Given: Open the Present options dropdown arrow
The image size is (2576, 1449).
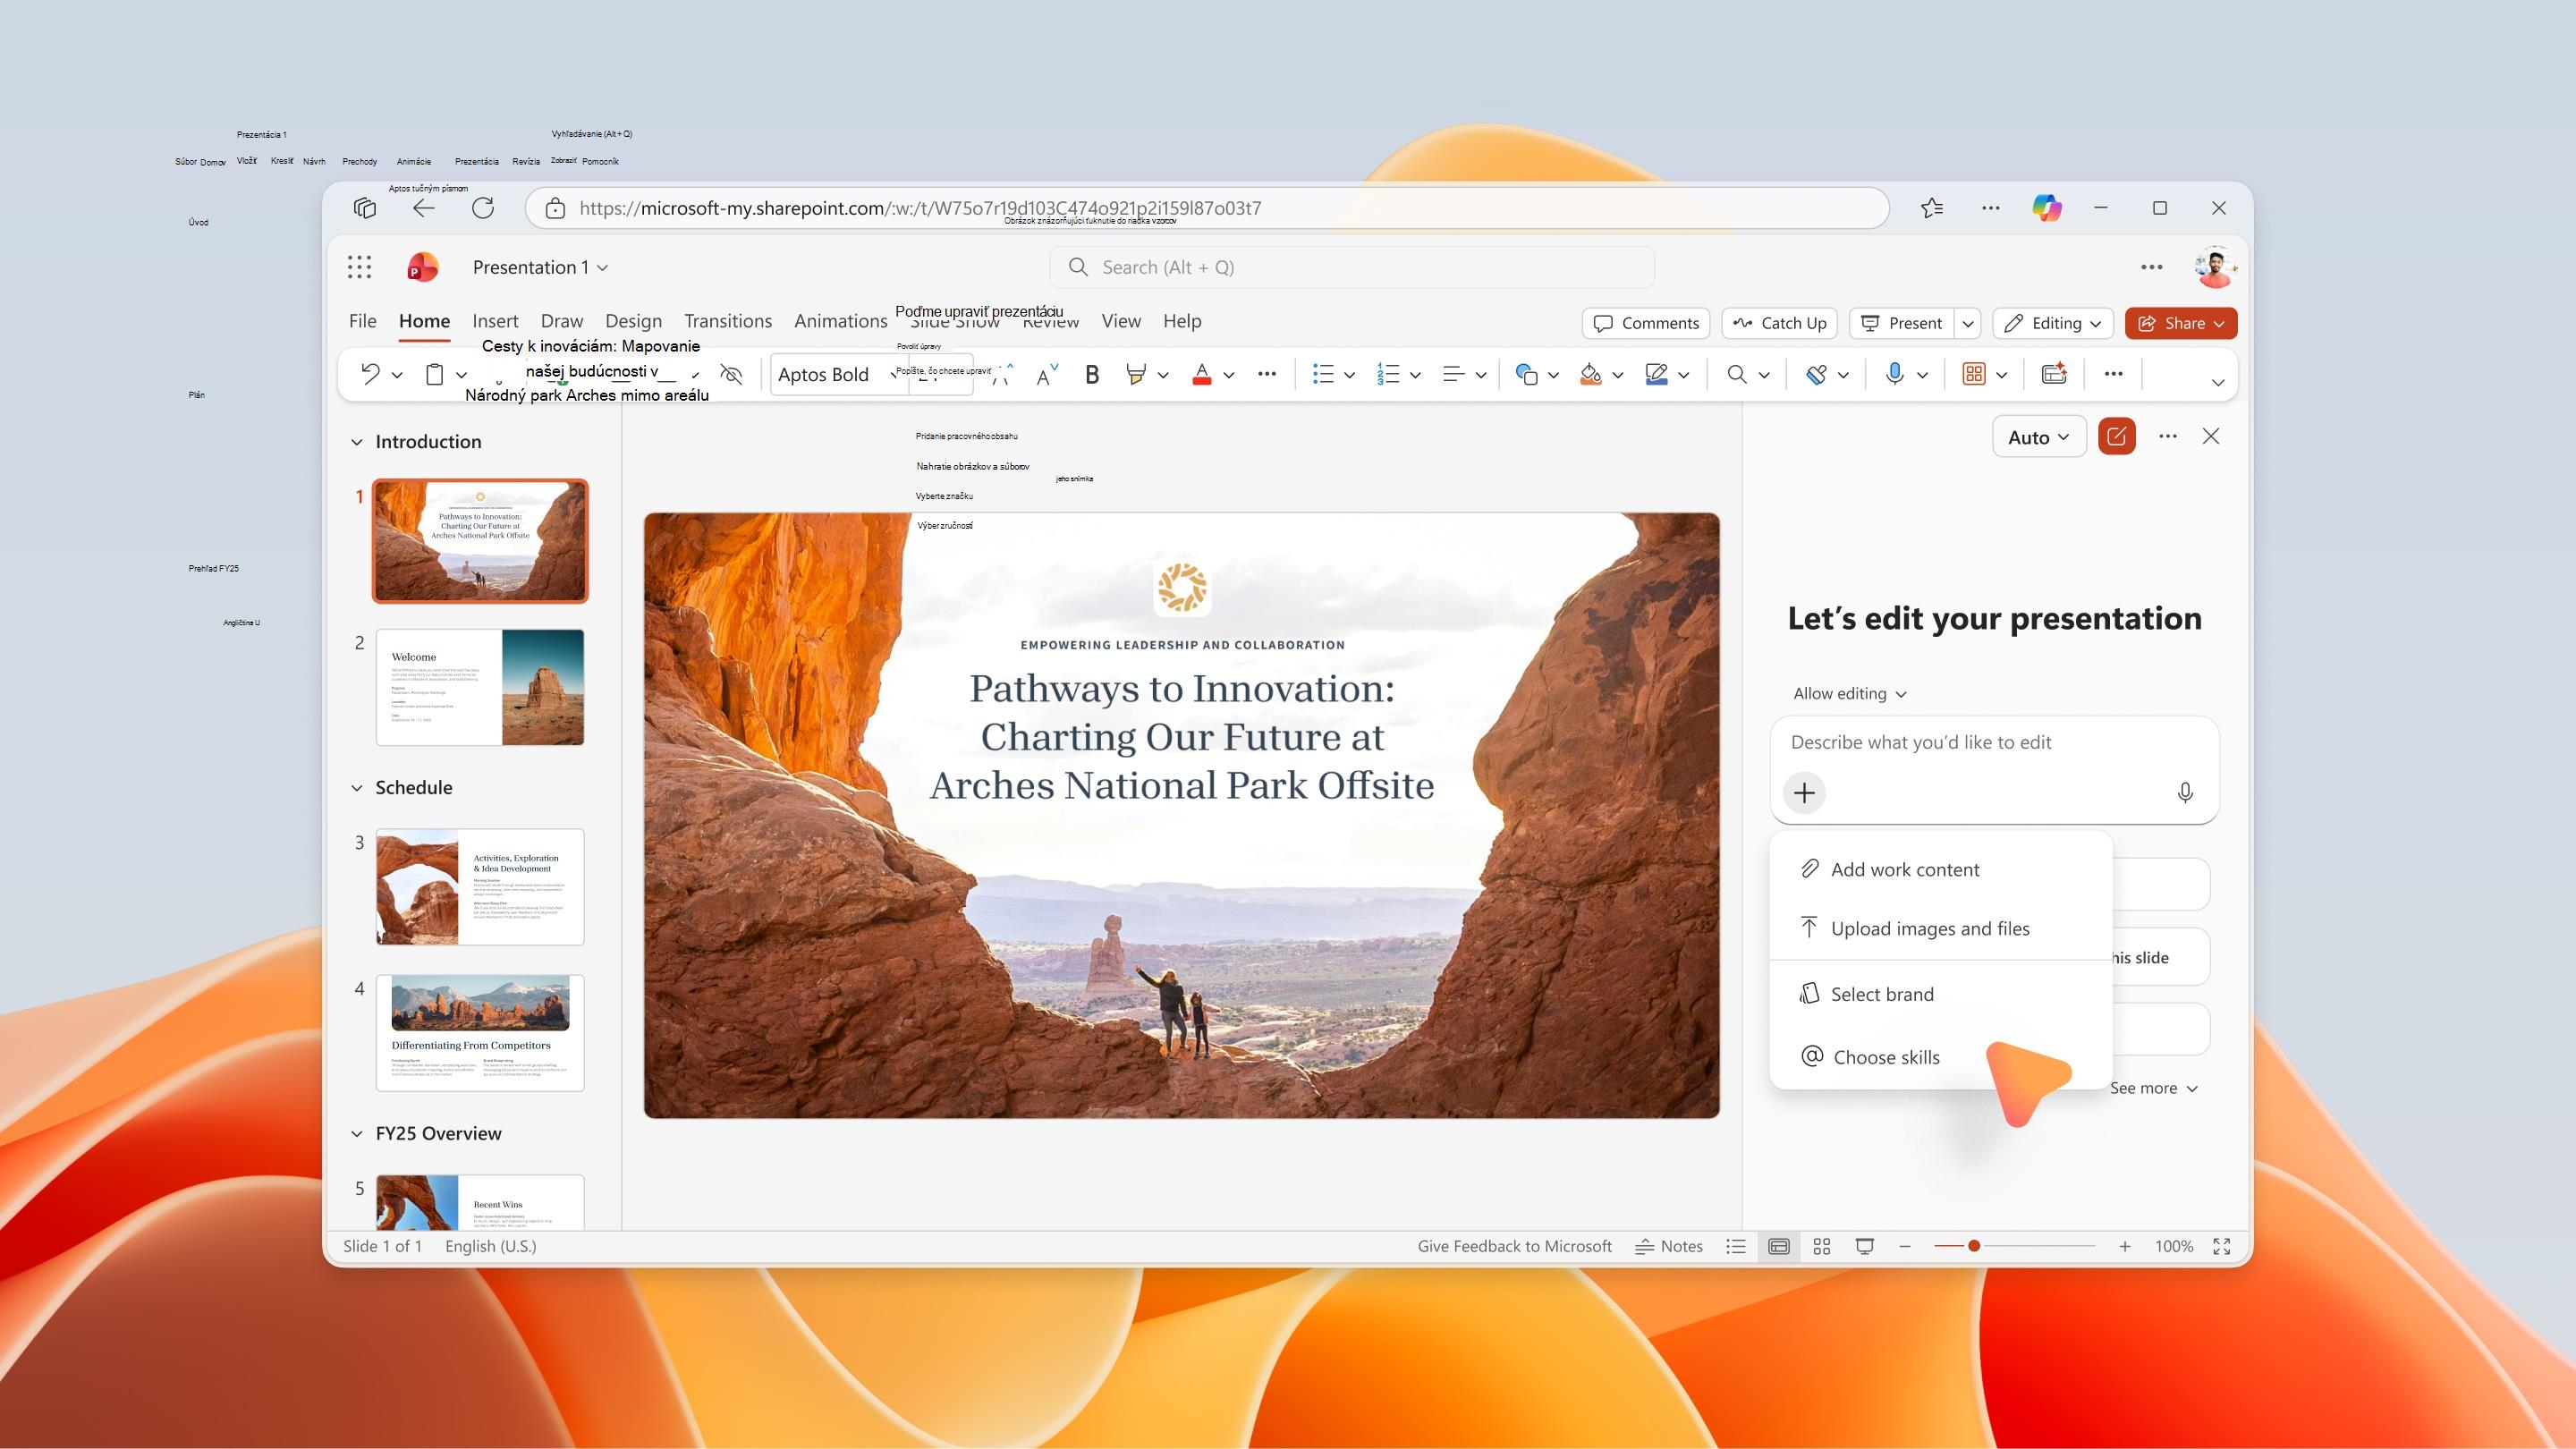Looking at the screenshot, I should point(1968,323).
